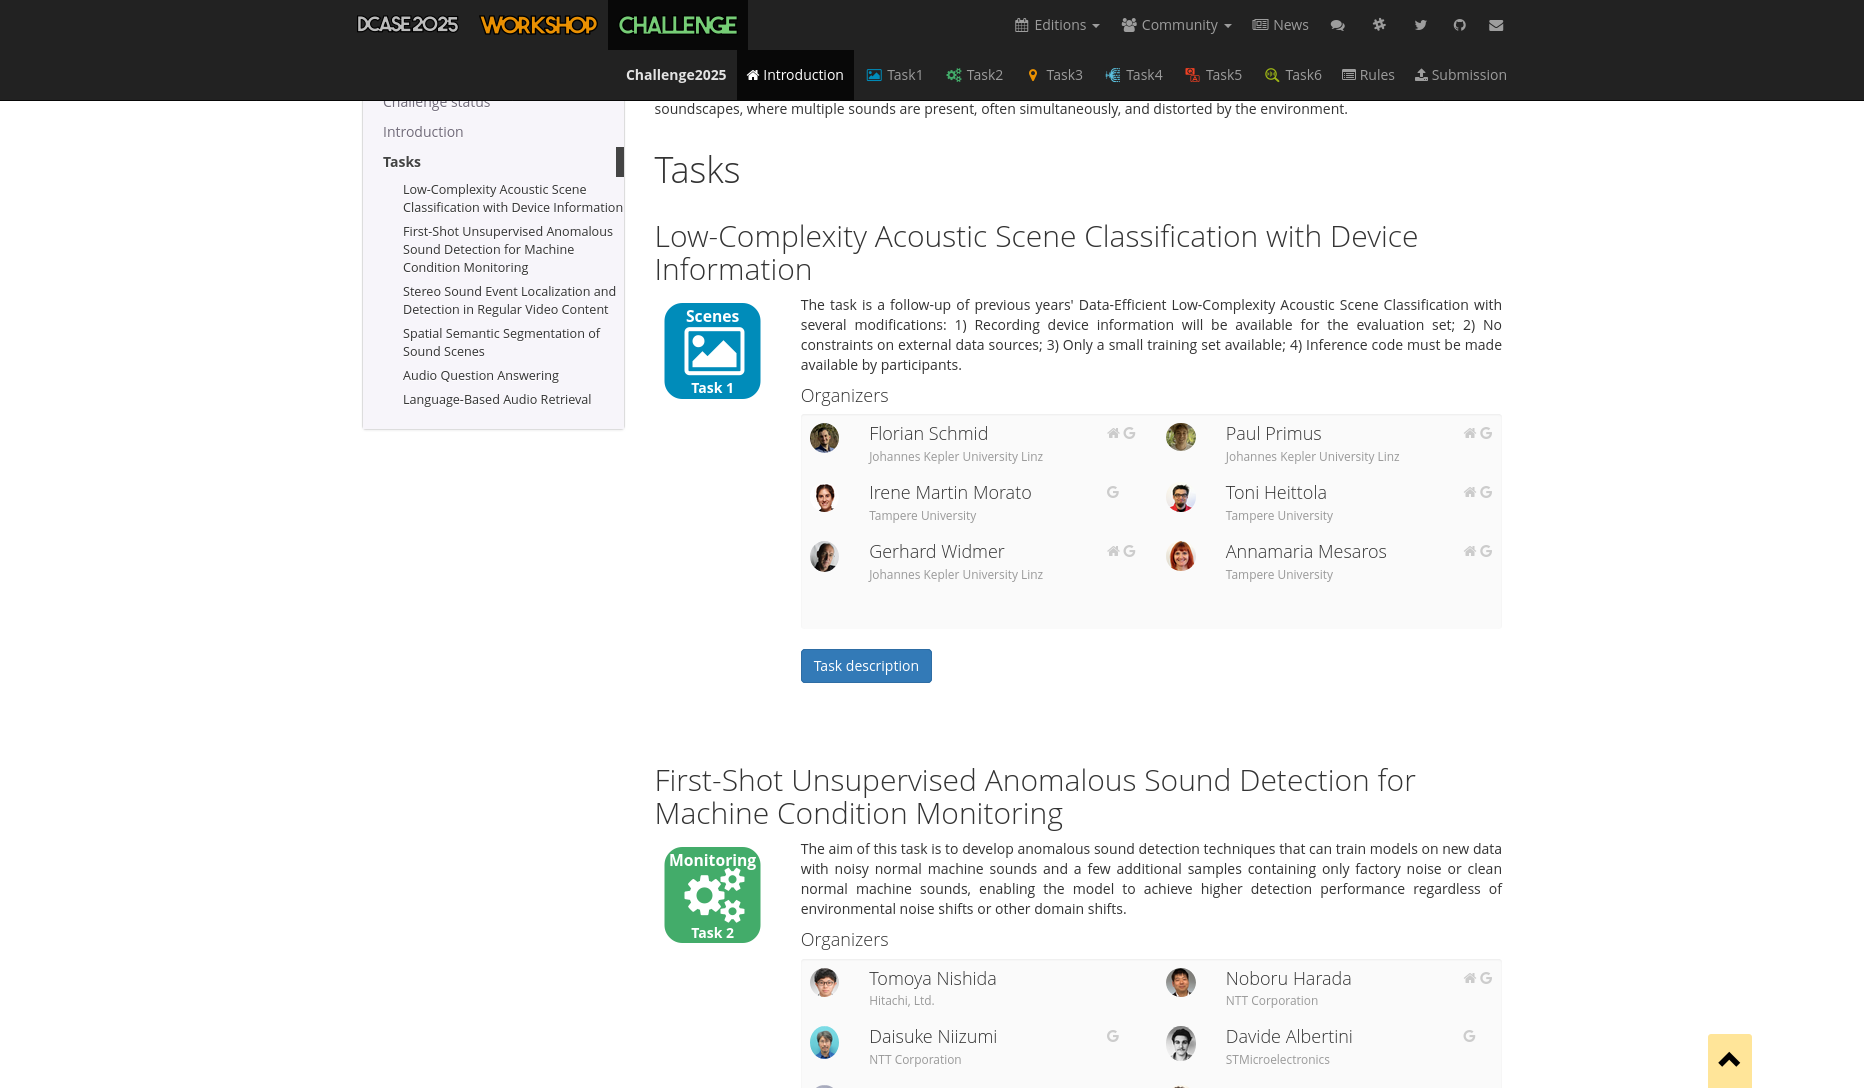The image size is (1864, 1088).
Task: Click the DCASE2025 logo
Action: 408,25
